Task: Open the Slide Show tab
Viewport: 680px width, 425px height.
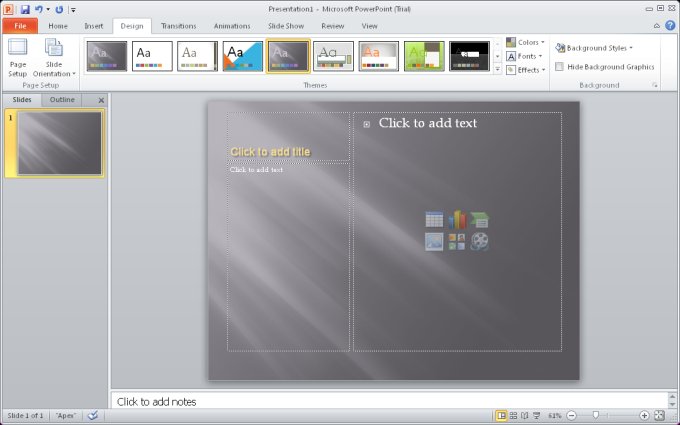Action: point(286,26)
